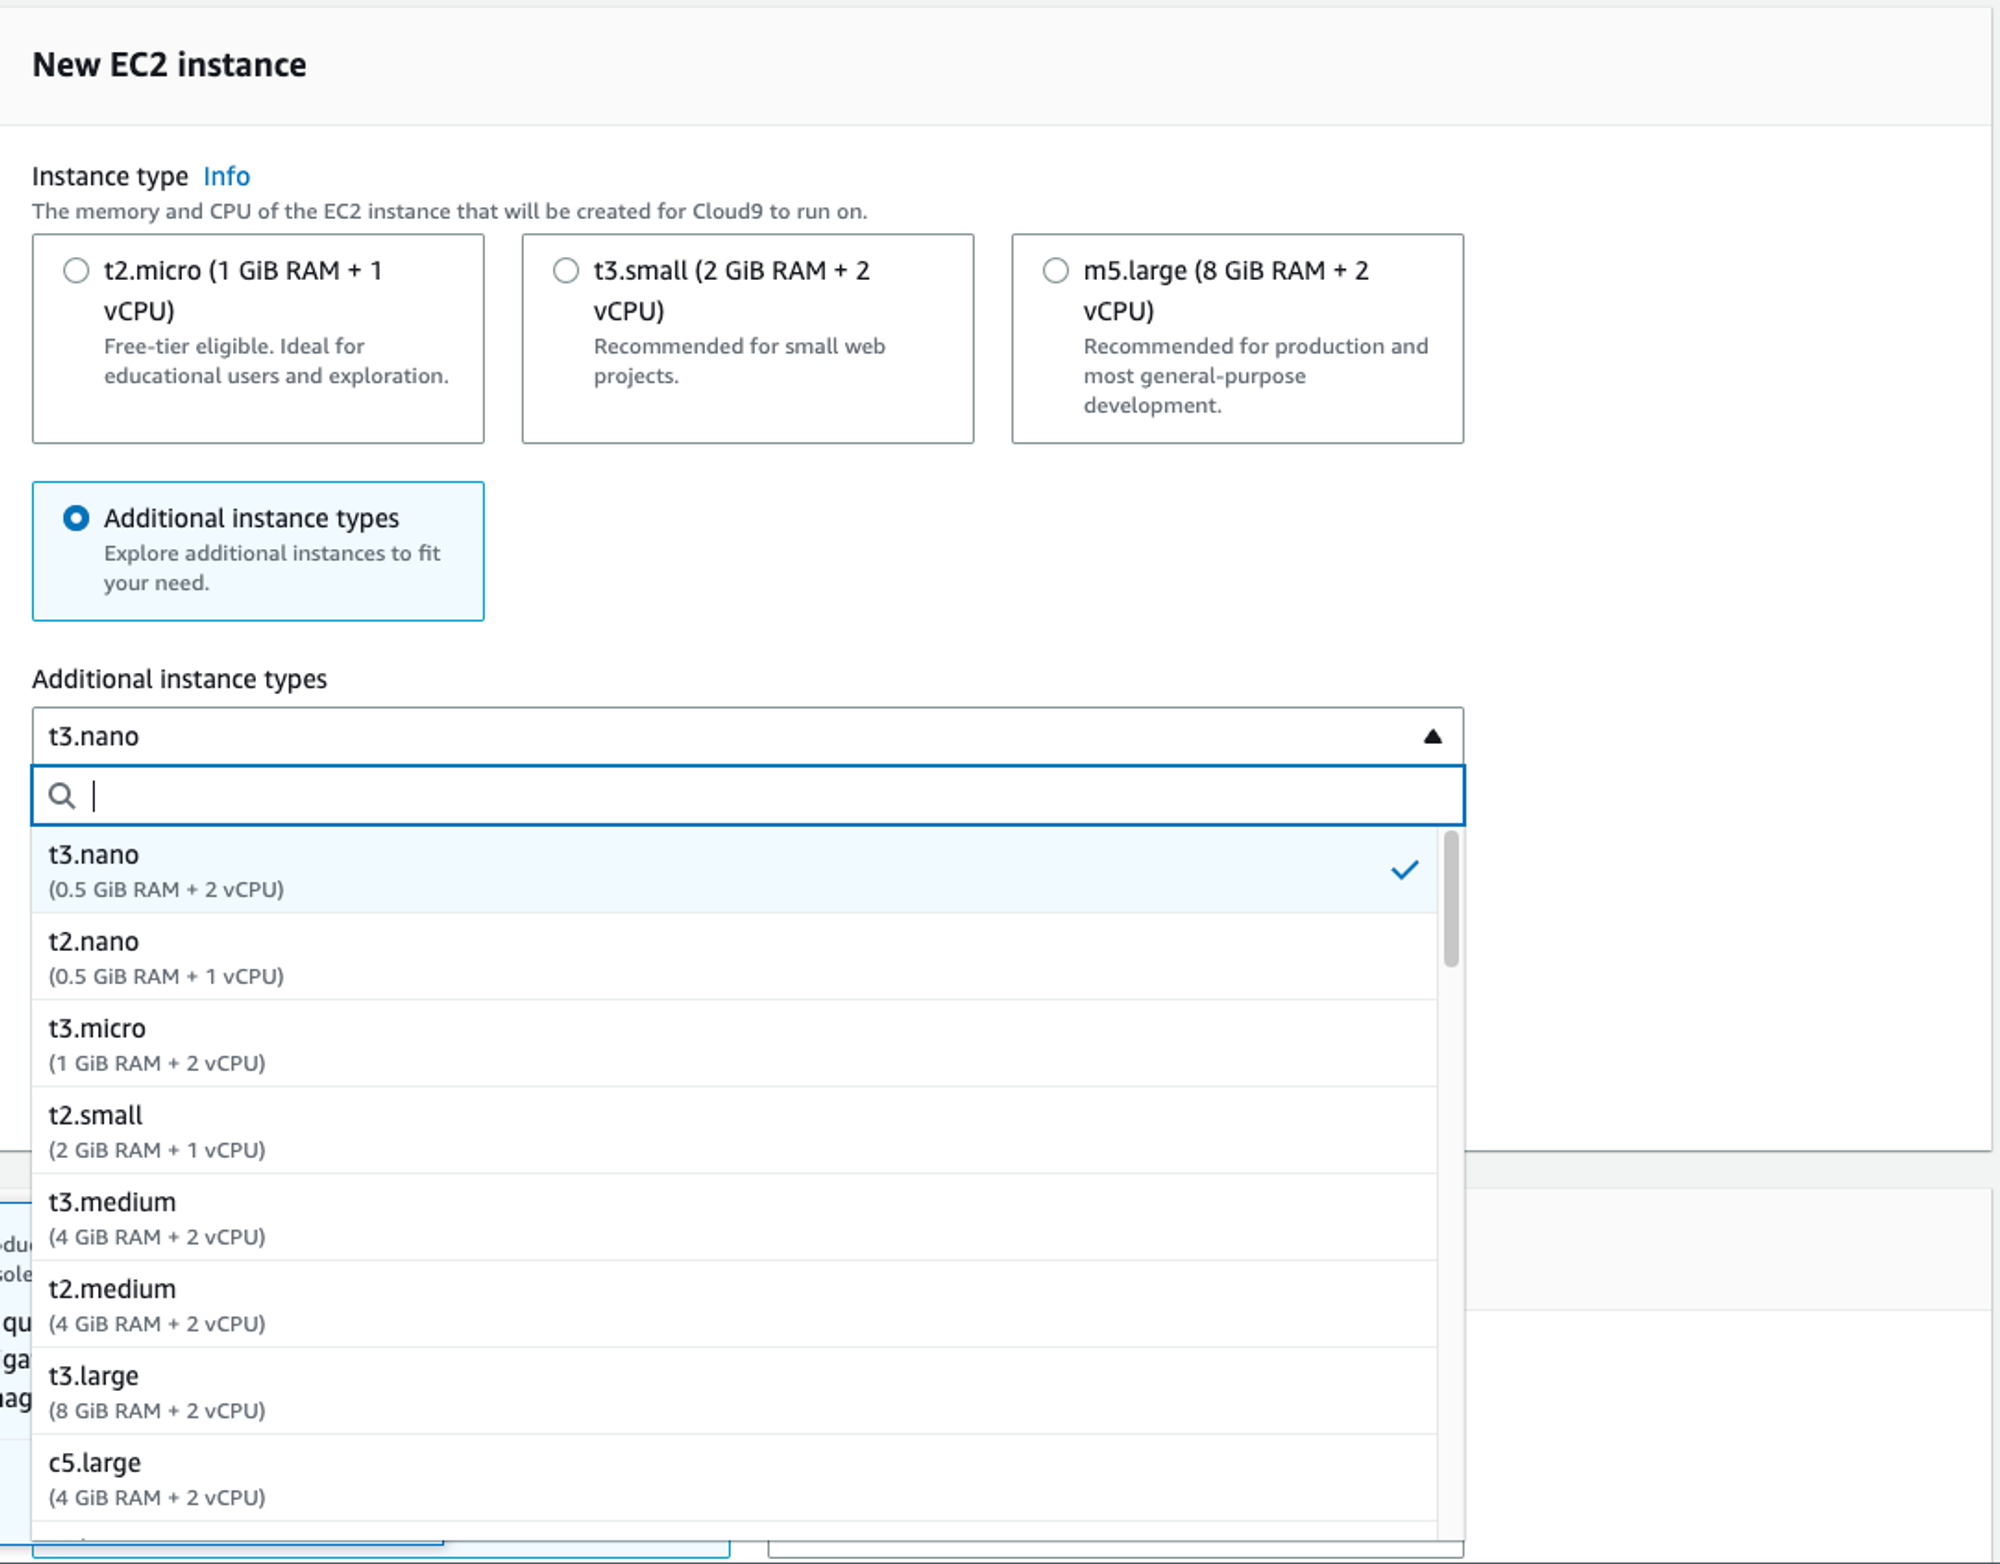This screenshot has width=2000, height=1564.
Task: Click the search magnifier icon
Action: pos(62,796)
